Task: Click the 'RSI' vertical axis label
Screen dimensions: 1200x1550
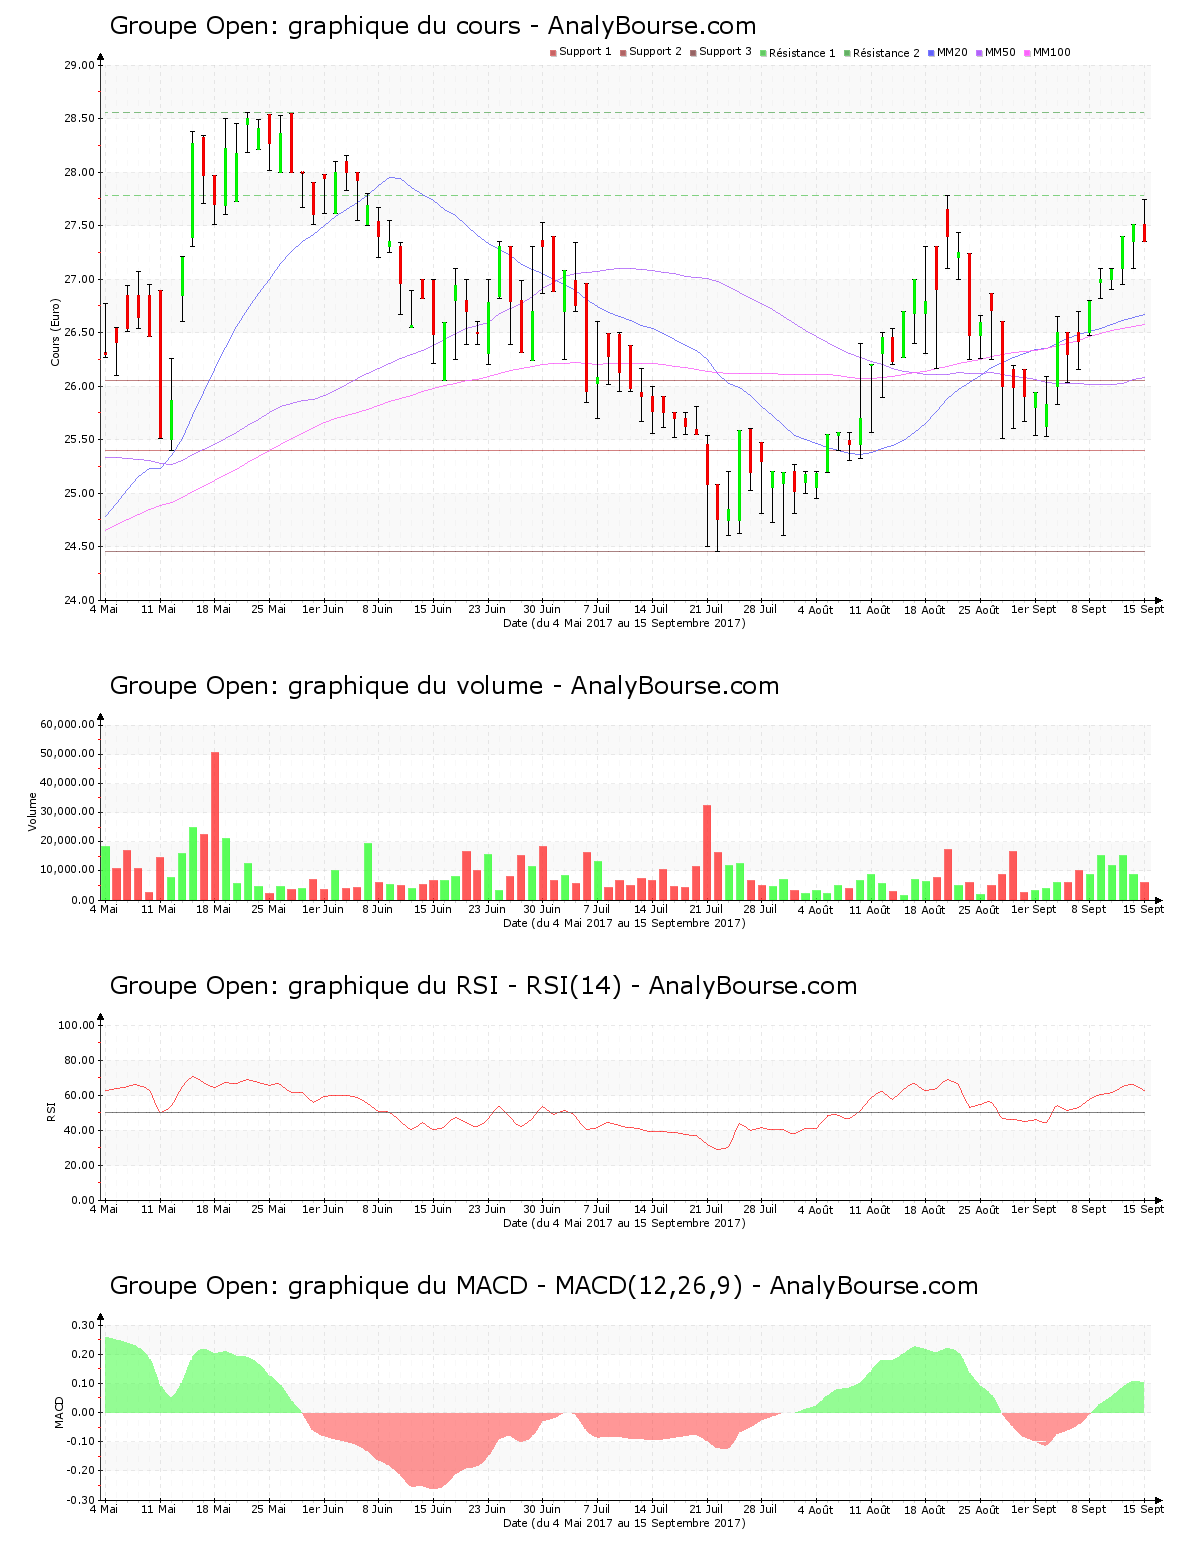Action: point(51,1111)
